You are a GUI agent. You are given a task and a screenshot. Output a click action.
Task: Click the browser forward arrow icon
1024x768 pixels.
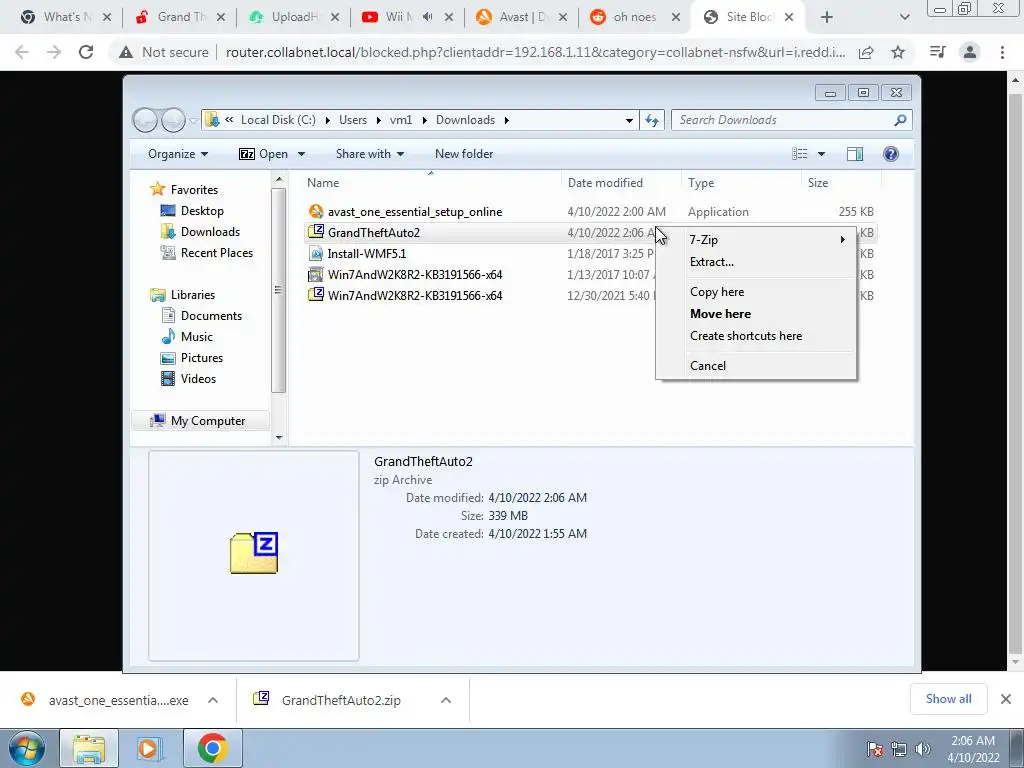click(54, 52)
